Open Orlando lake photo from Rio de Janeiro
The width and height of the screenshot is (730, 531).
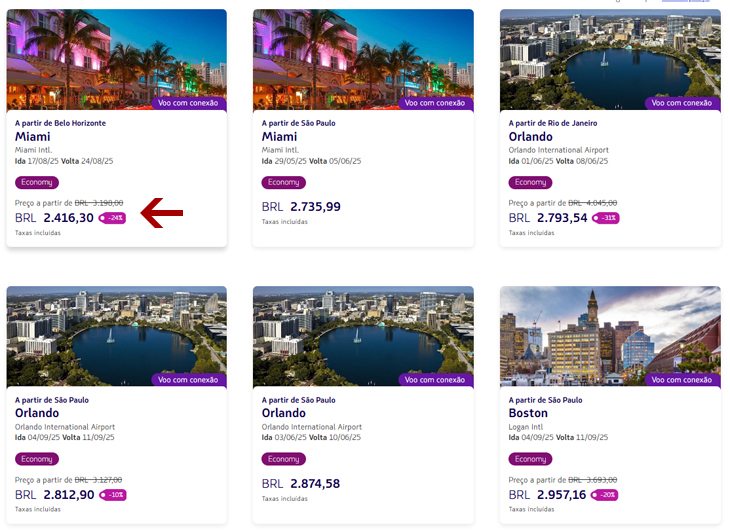pyautogui.click(x=610, y=60)
